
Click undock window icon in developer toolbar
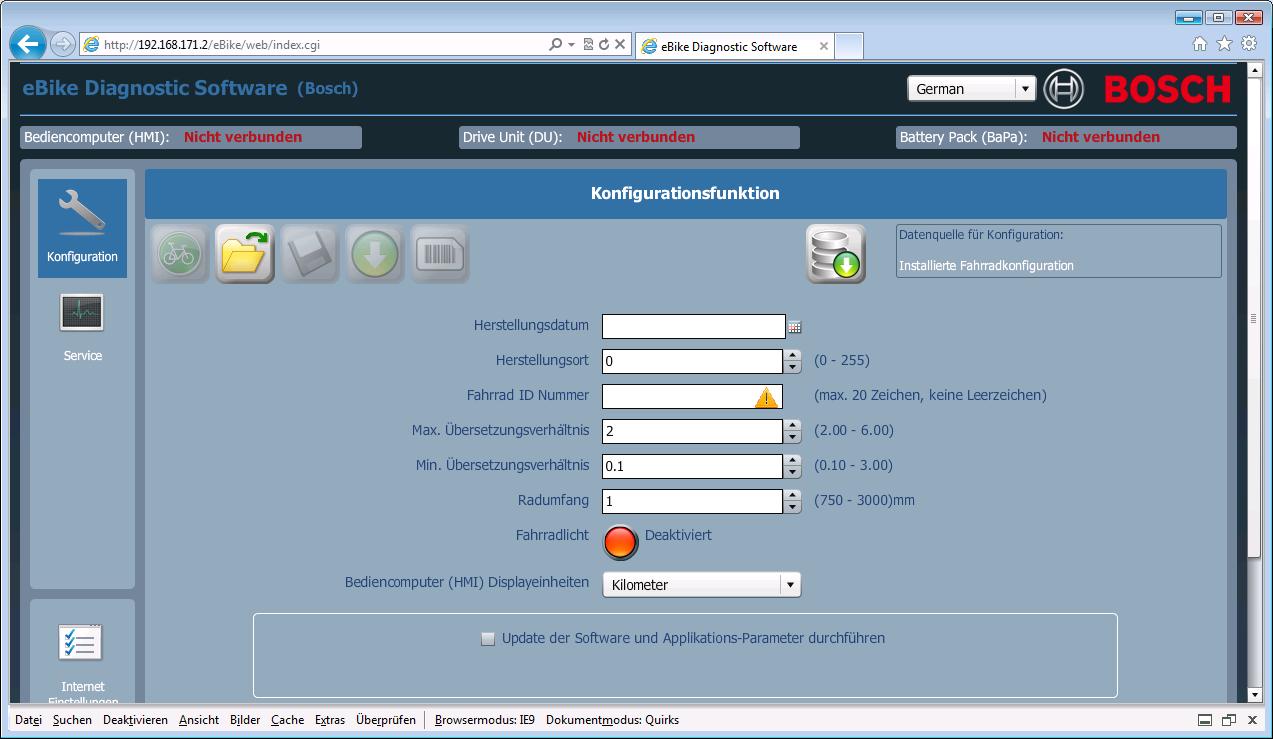click(x=1229, y=720)
